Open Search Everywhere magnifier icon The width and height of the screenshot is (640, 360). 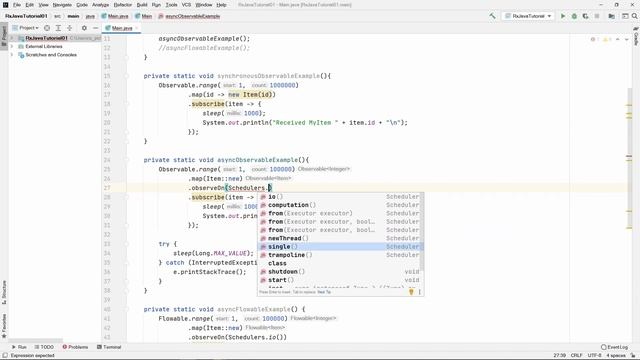coord(635,16)
